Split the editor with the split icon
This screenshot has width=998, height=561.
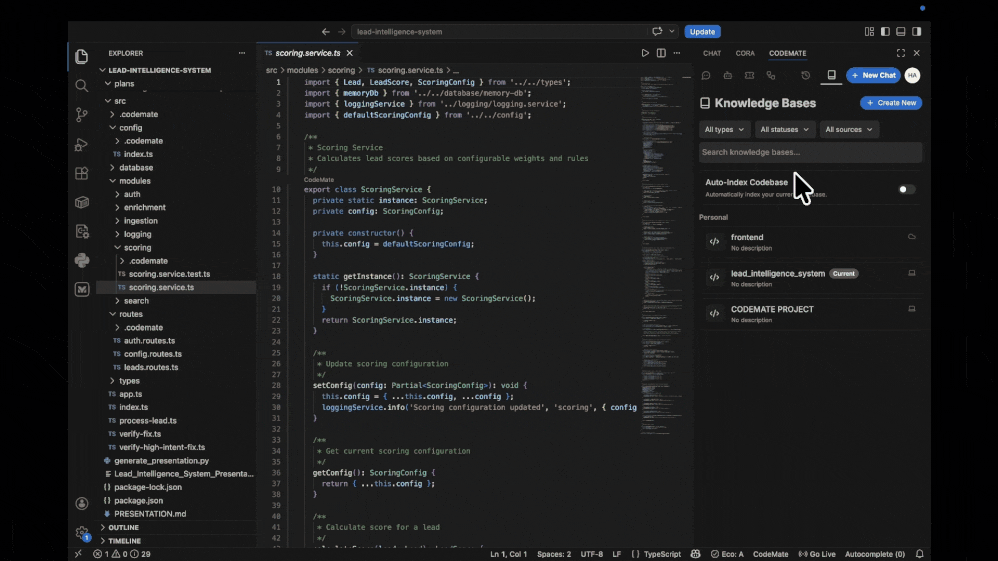[x=661, y=53]
